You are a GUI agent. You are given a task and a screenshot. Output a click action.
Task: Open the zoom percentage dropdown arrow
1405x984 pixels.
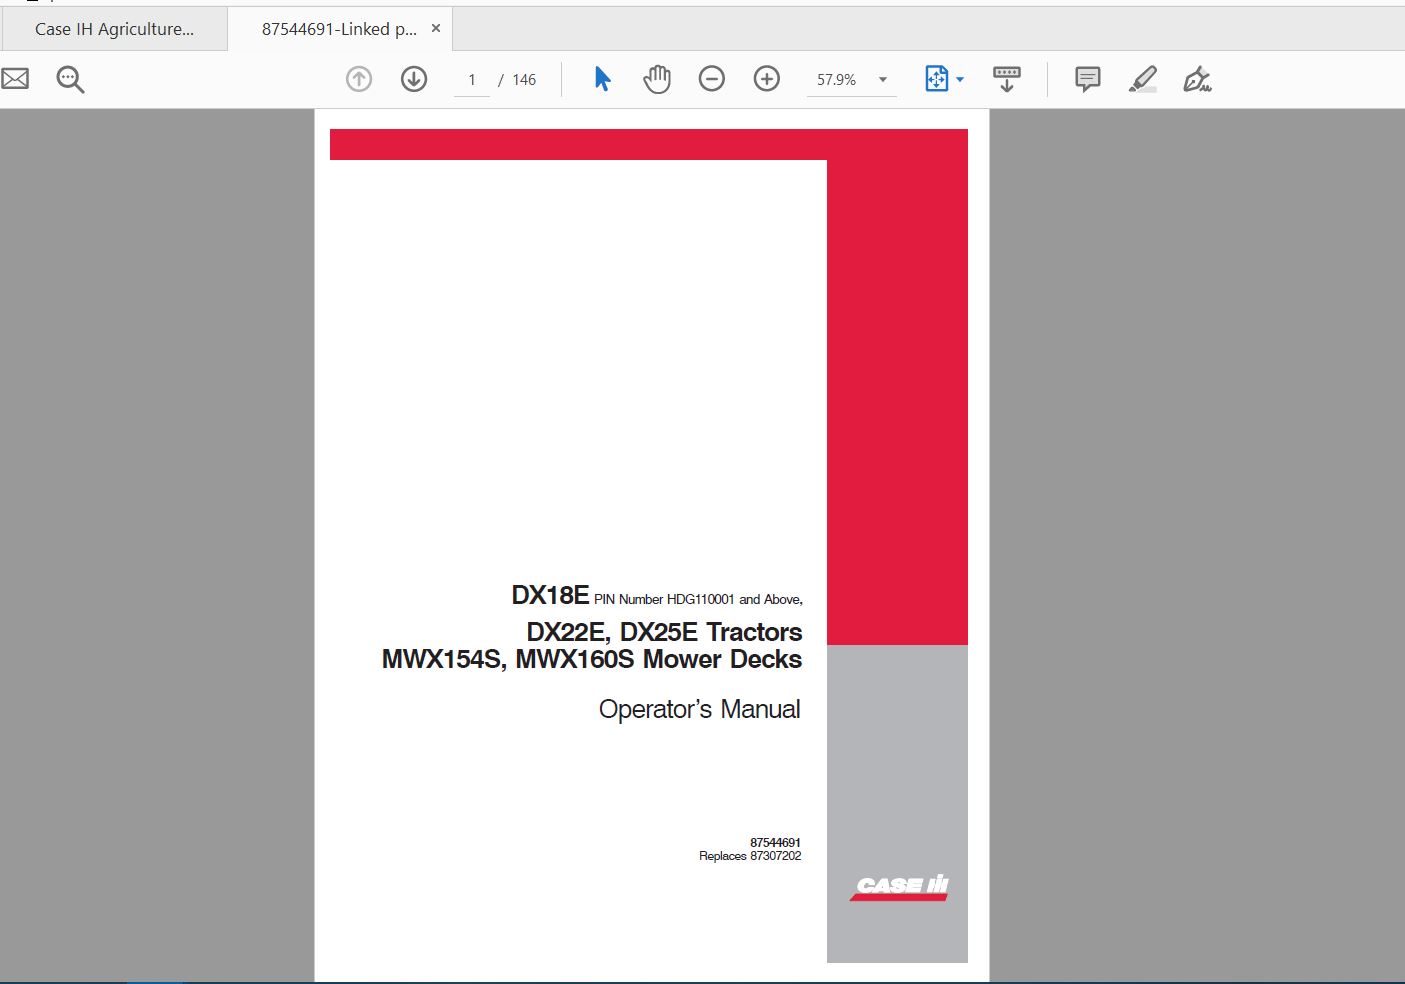point(883,80)
